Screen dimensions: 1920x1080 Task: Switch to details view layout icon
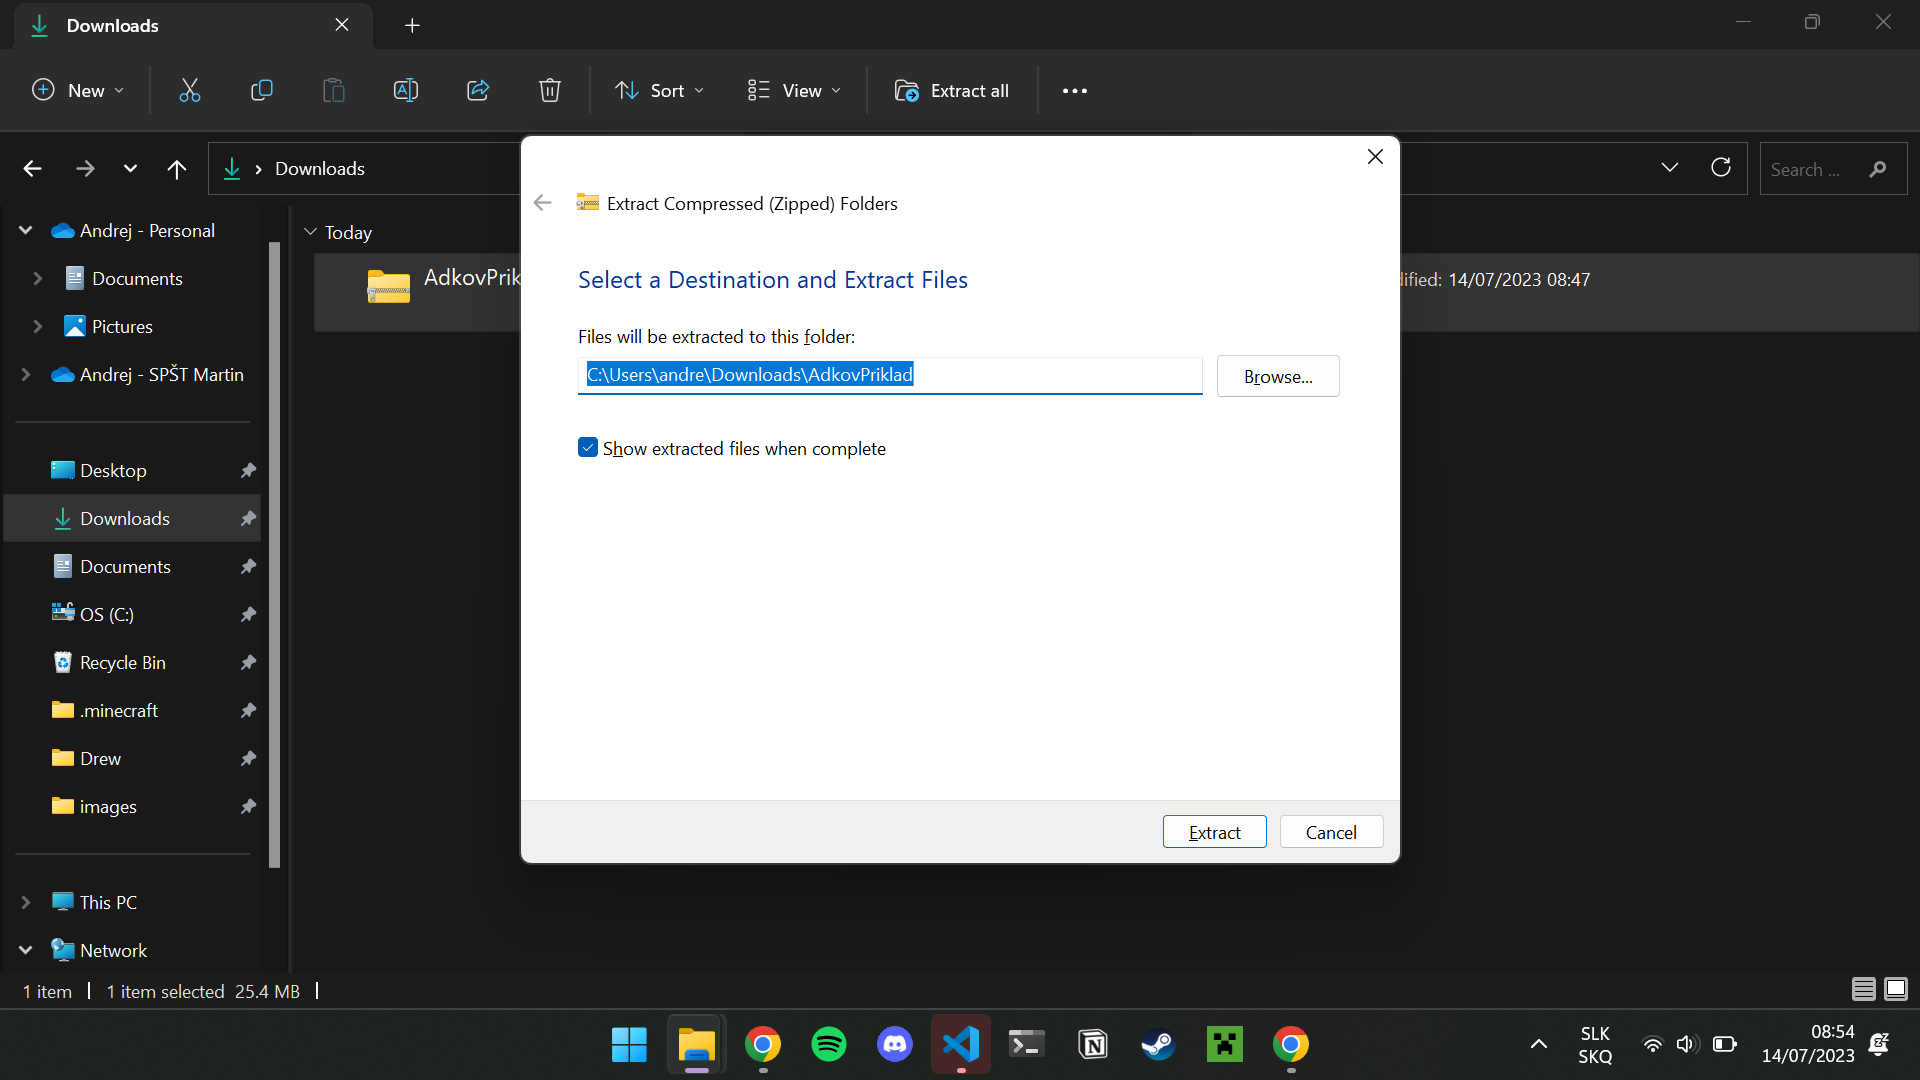click(x=1864, y=990)
